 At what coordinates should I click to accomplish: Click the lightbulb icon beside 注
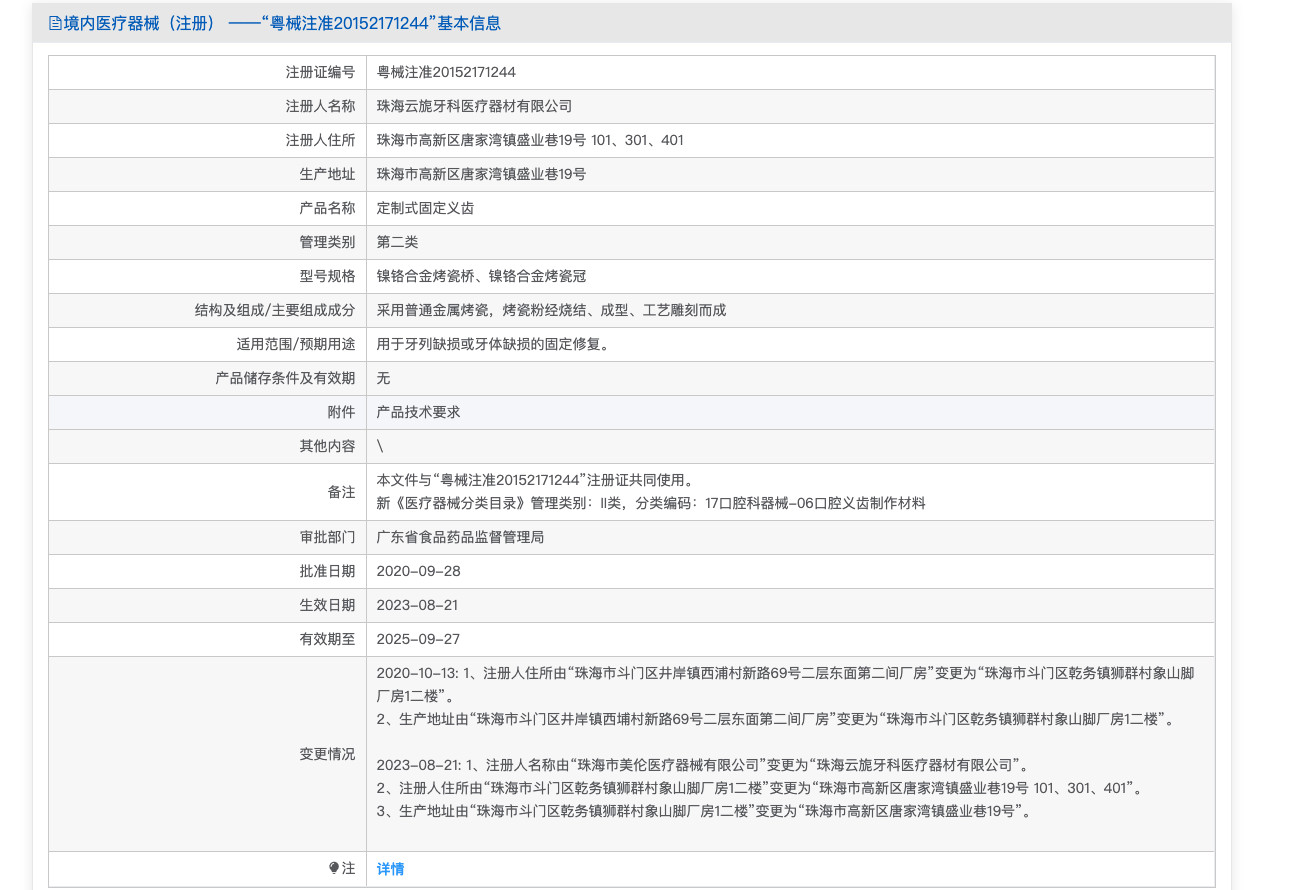pyautogui.click(x=334, y=868)
